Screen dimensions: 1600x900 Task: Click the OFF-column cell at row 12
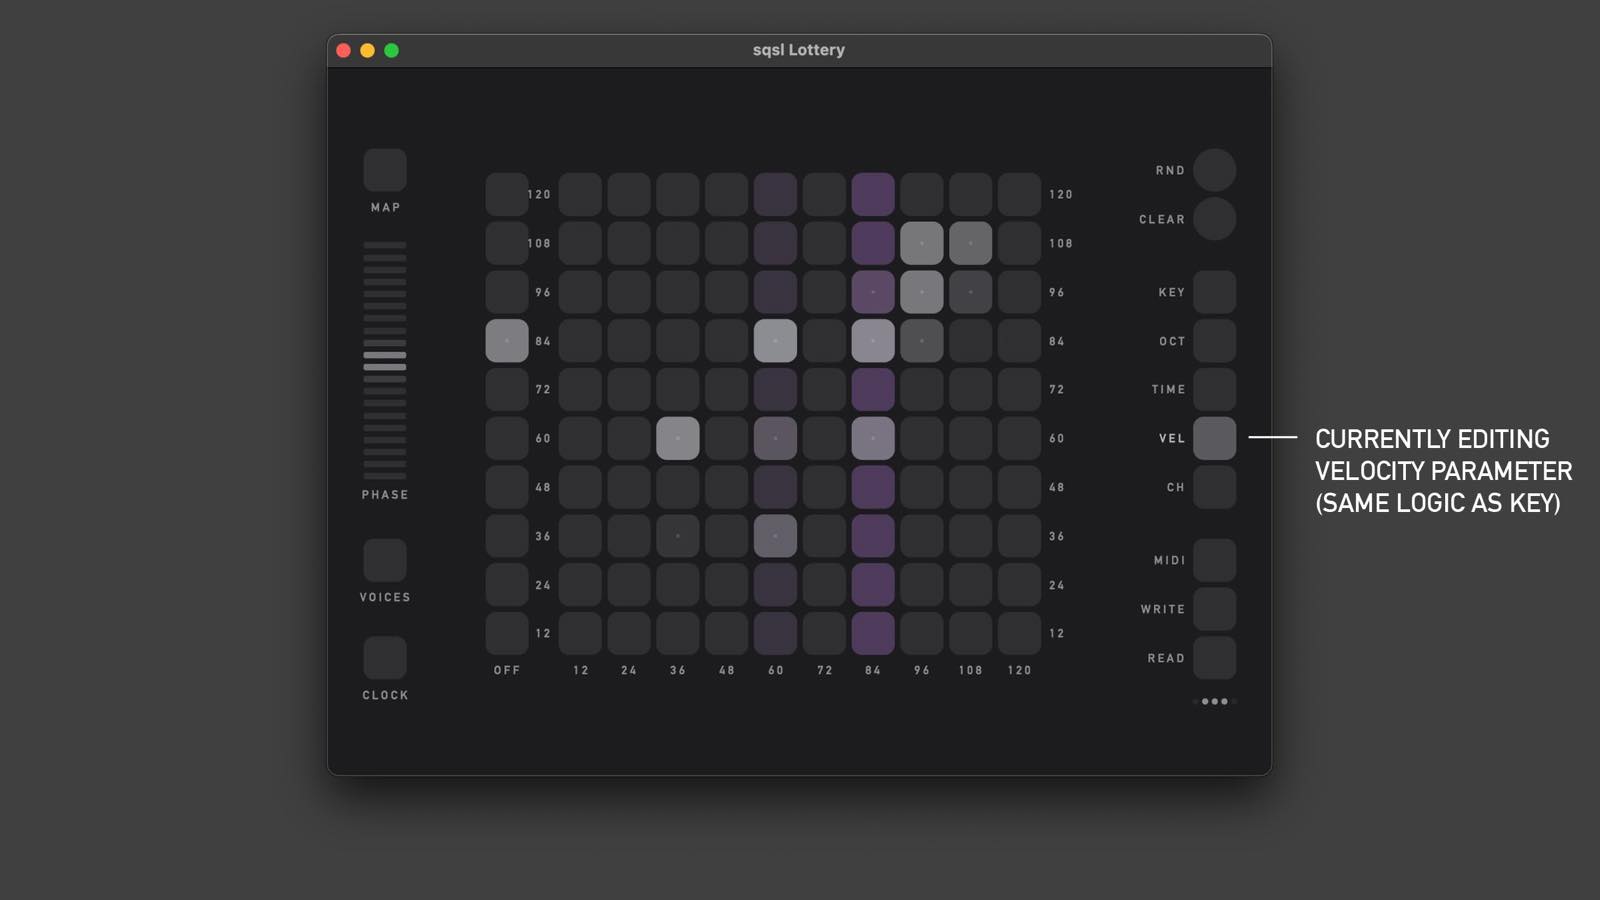click(x=507, y=633)
